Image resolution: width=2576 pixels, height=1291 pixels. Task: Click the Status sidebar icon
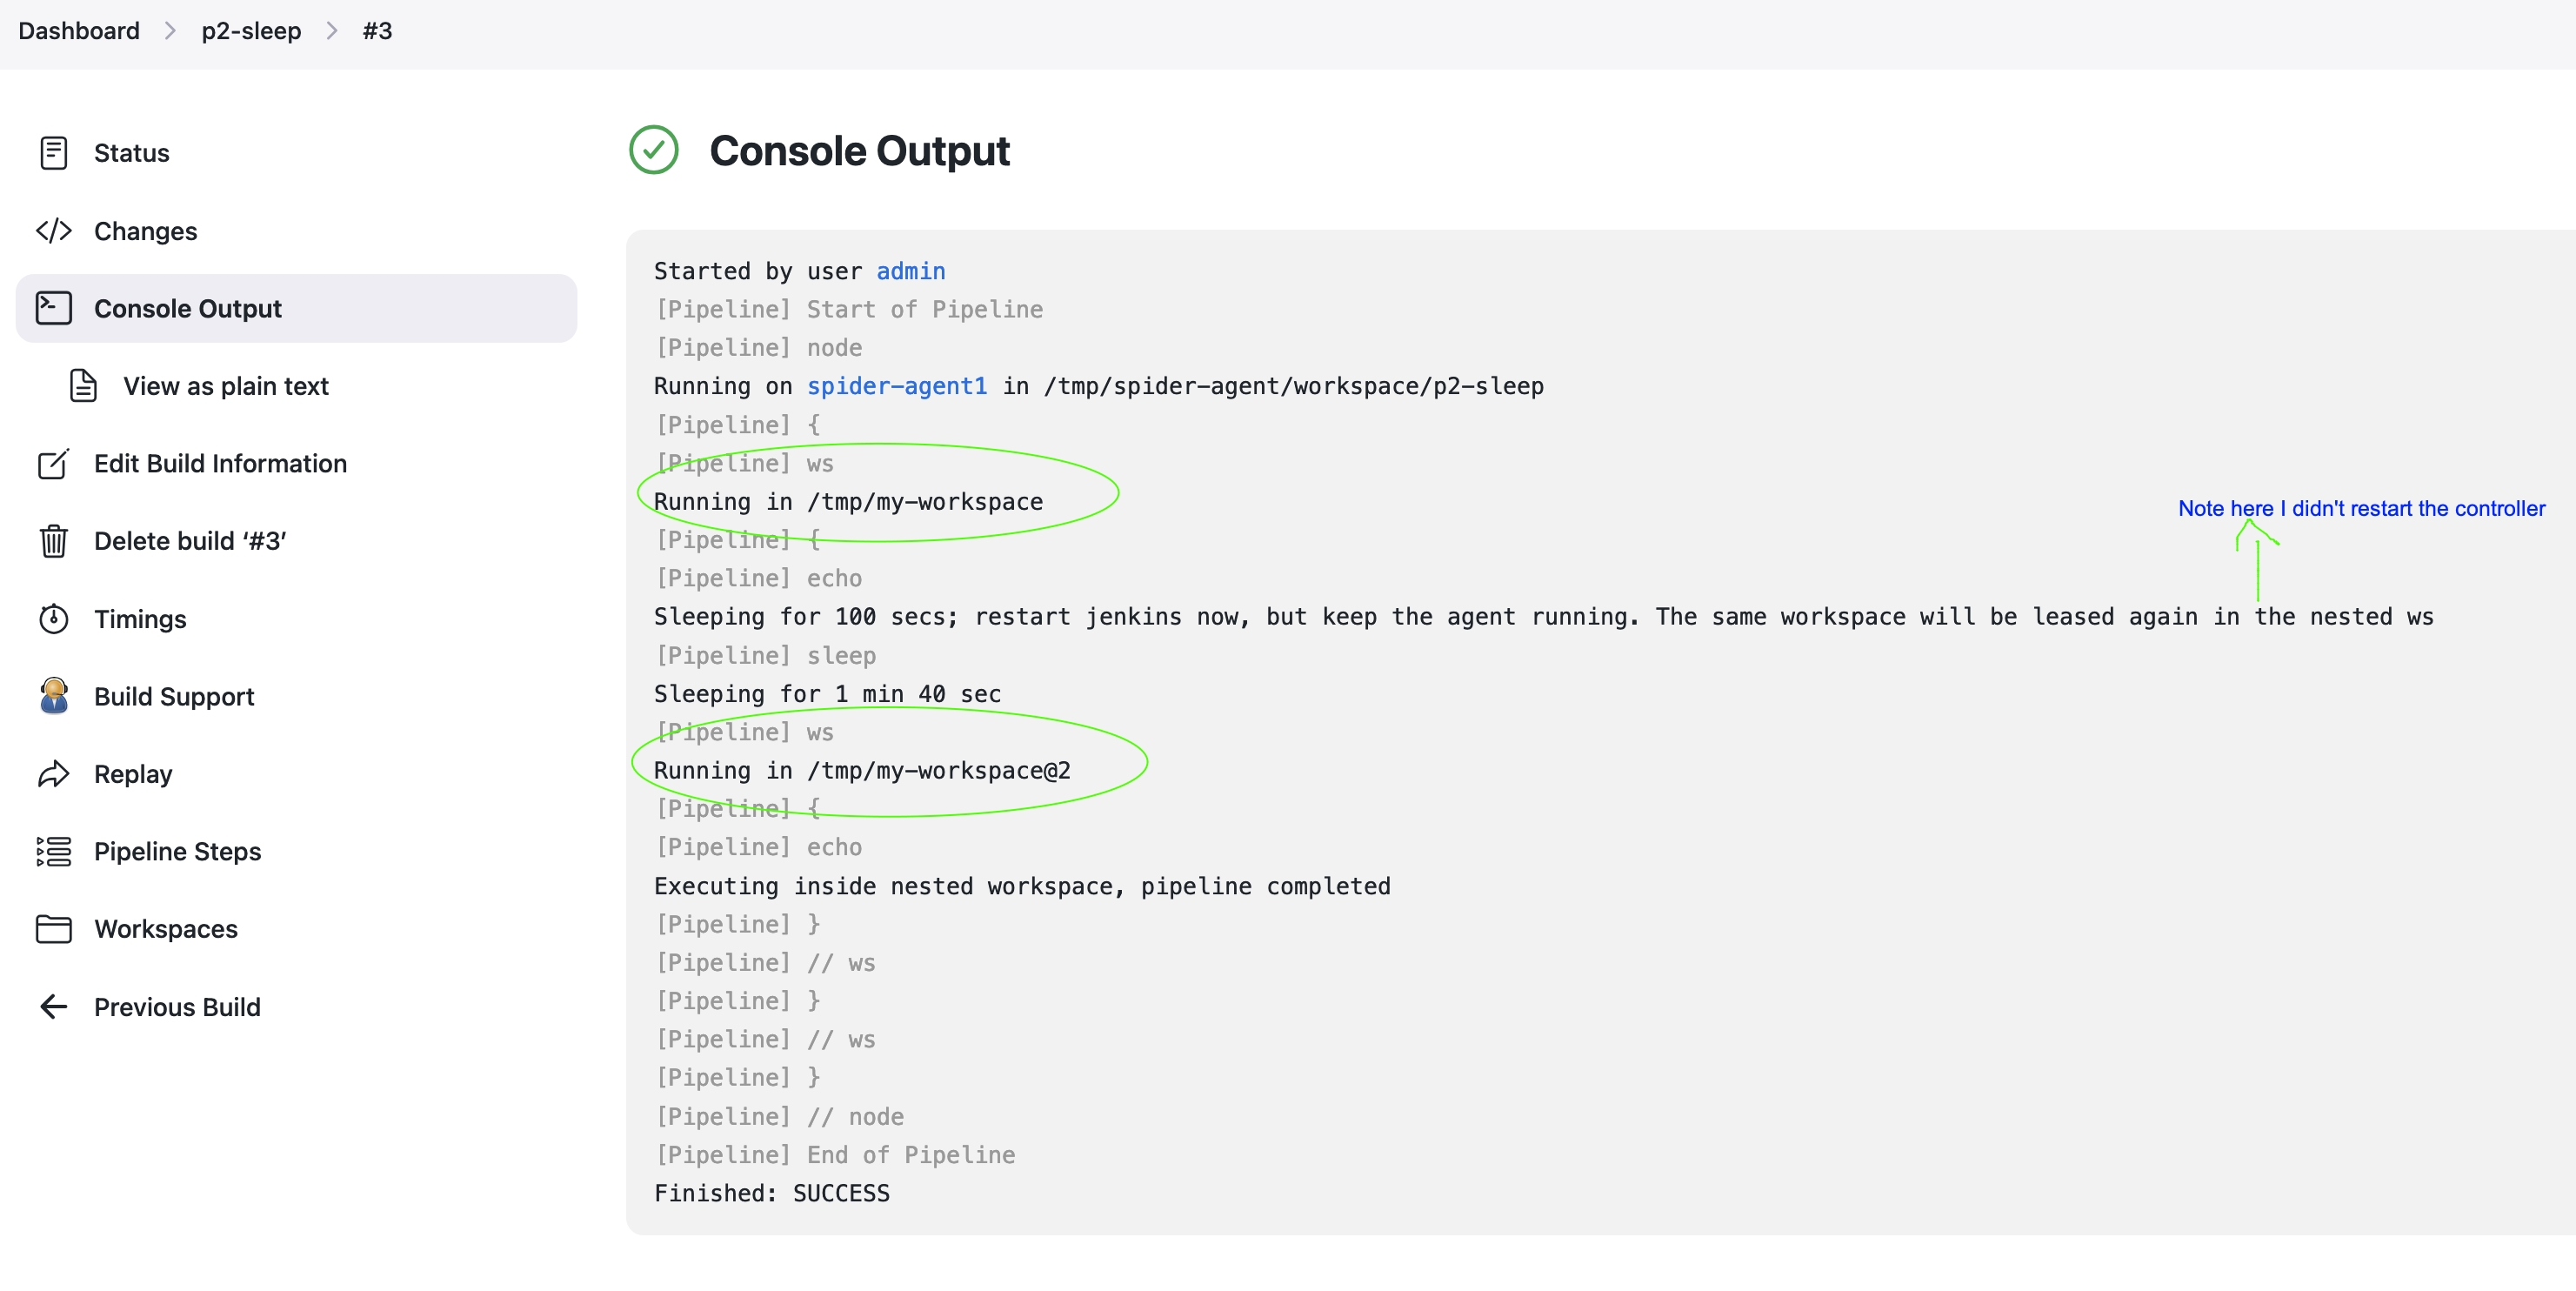pyautogui.click(x=53, y=153)
